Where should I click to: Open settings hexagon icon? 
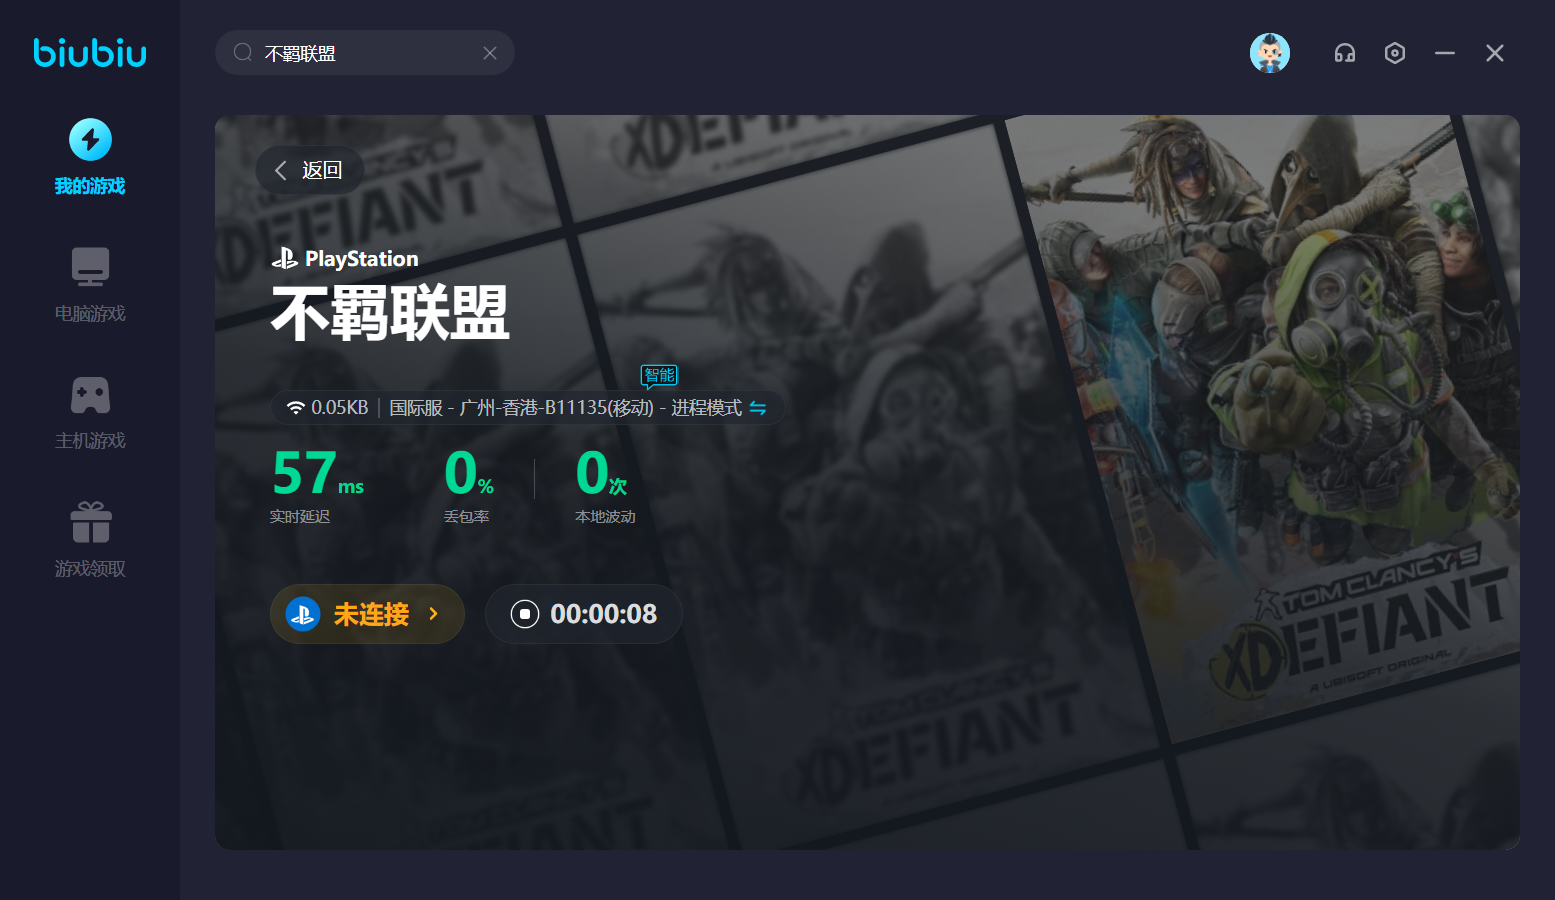click(1394, 53)
